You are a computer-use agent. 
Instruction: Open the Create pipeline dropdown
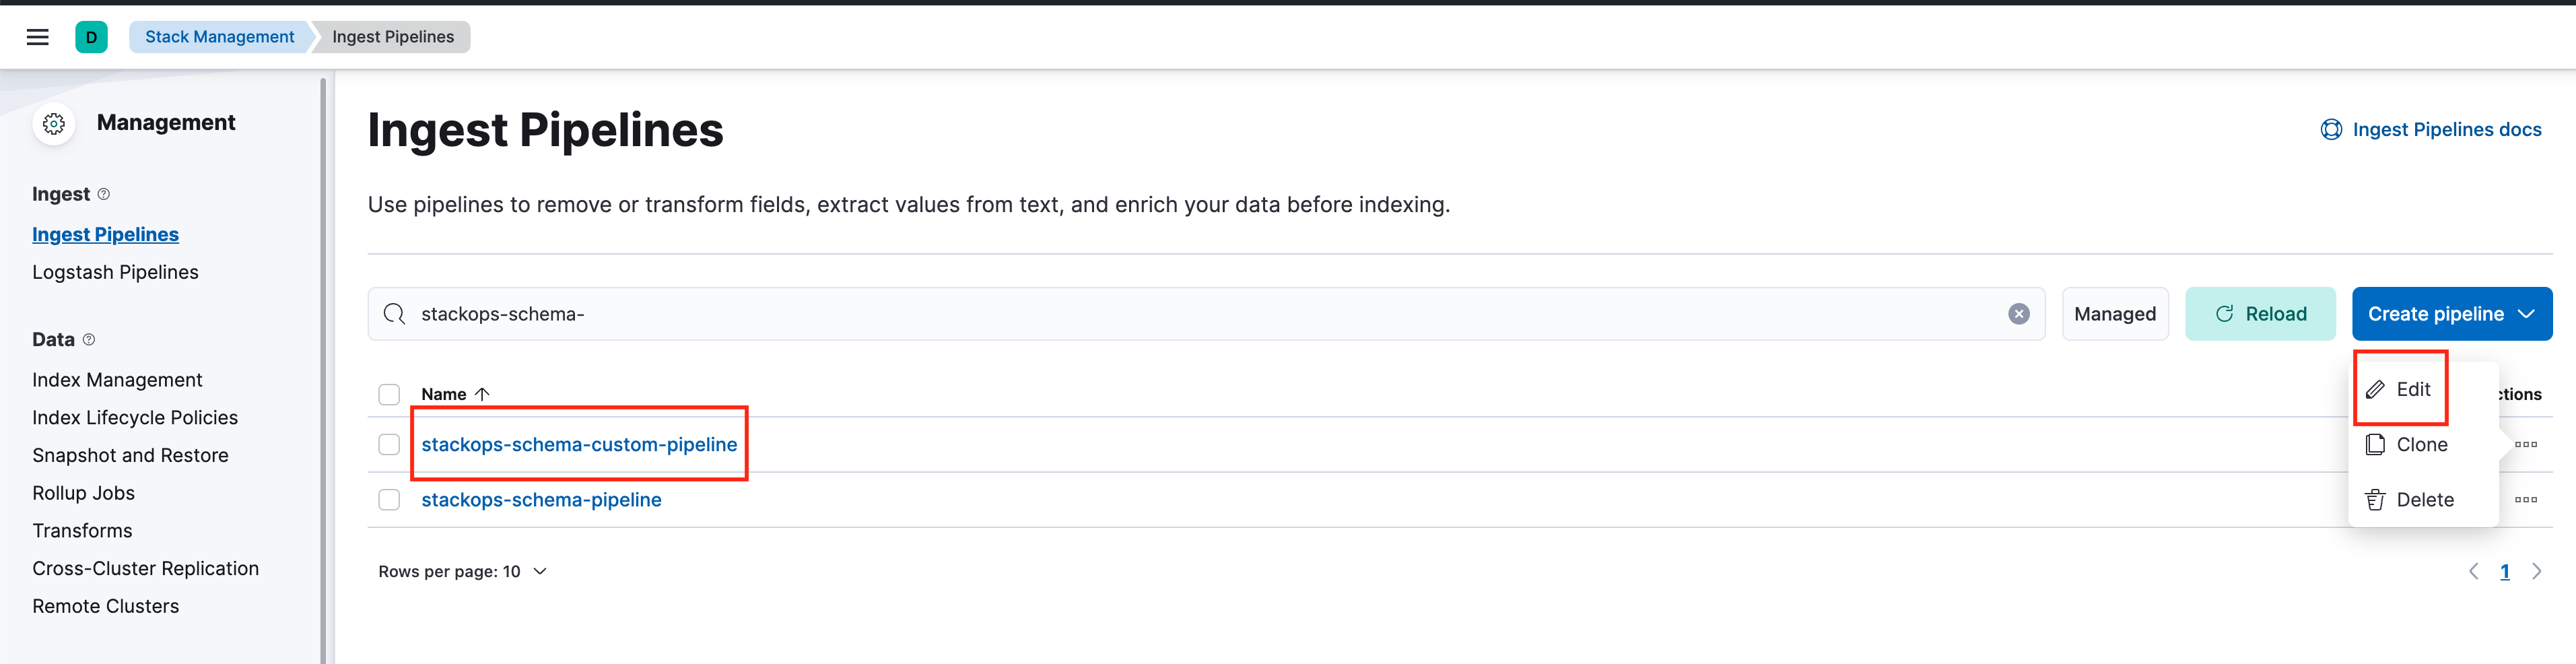coord(2451,313)
